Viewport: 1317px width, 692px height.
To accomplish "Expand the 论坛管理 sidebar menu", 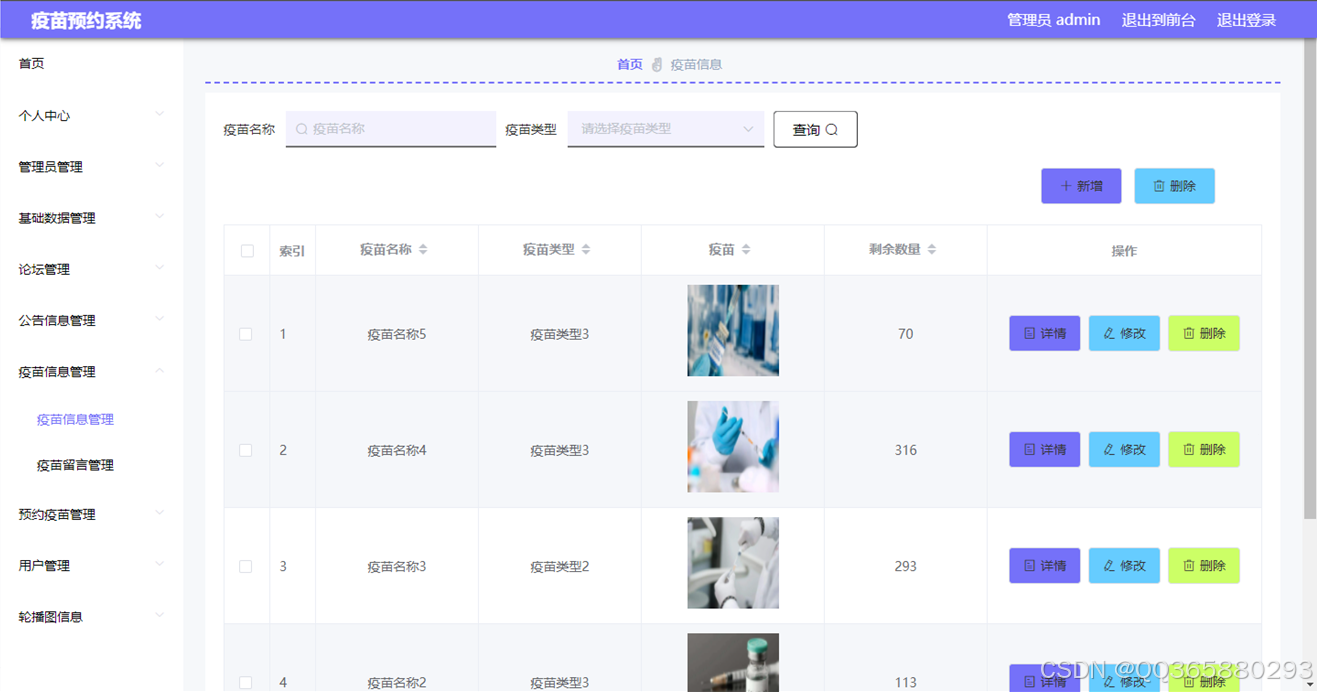I will point(91,269).
